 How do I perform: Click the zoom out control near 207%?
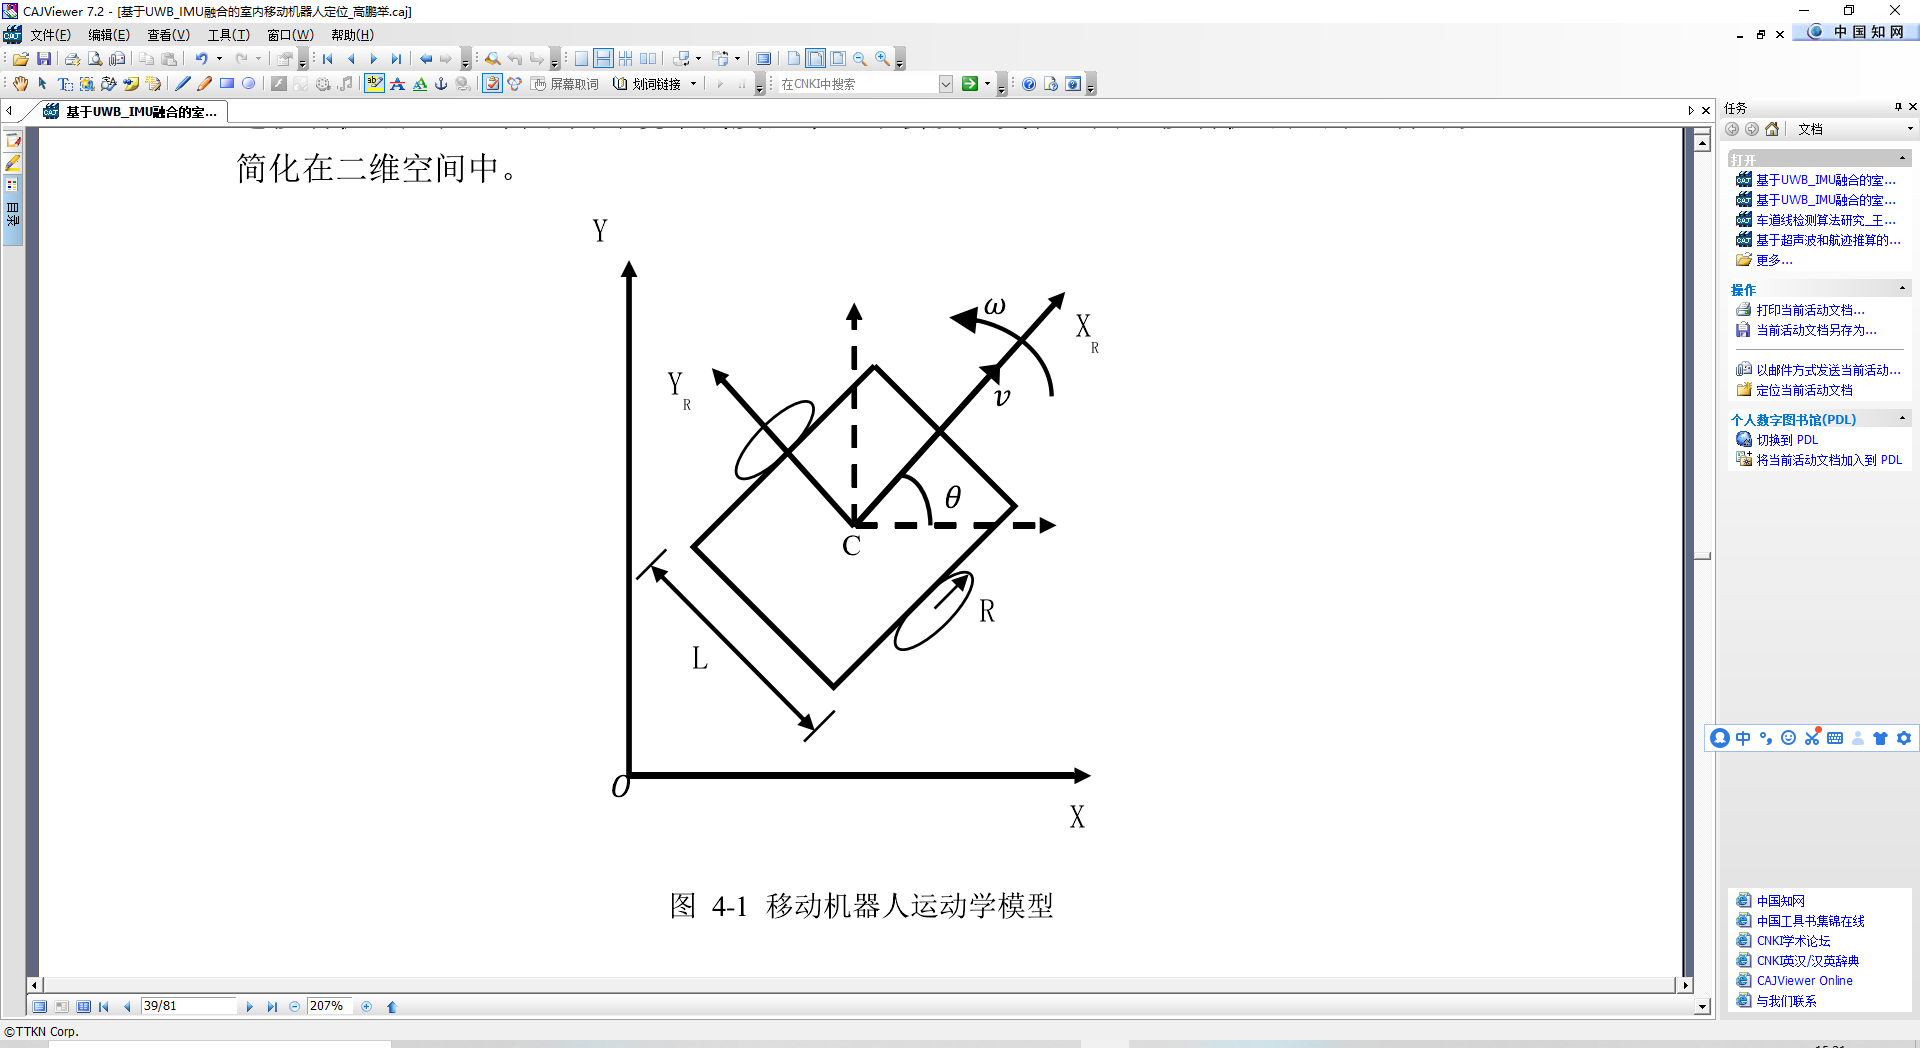click(x=295, y=1006)
